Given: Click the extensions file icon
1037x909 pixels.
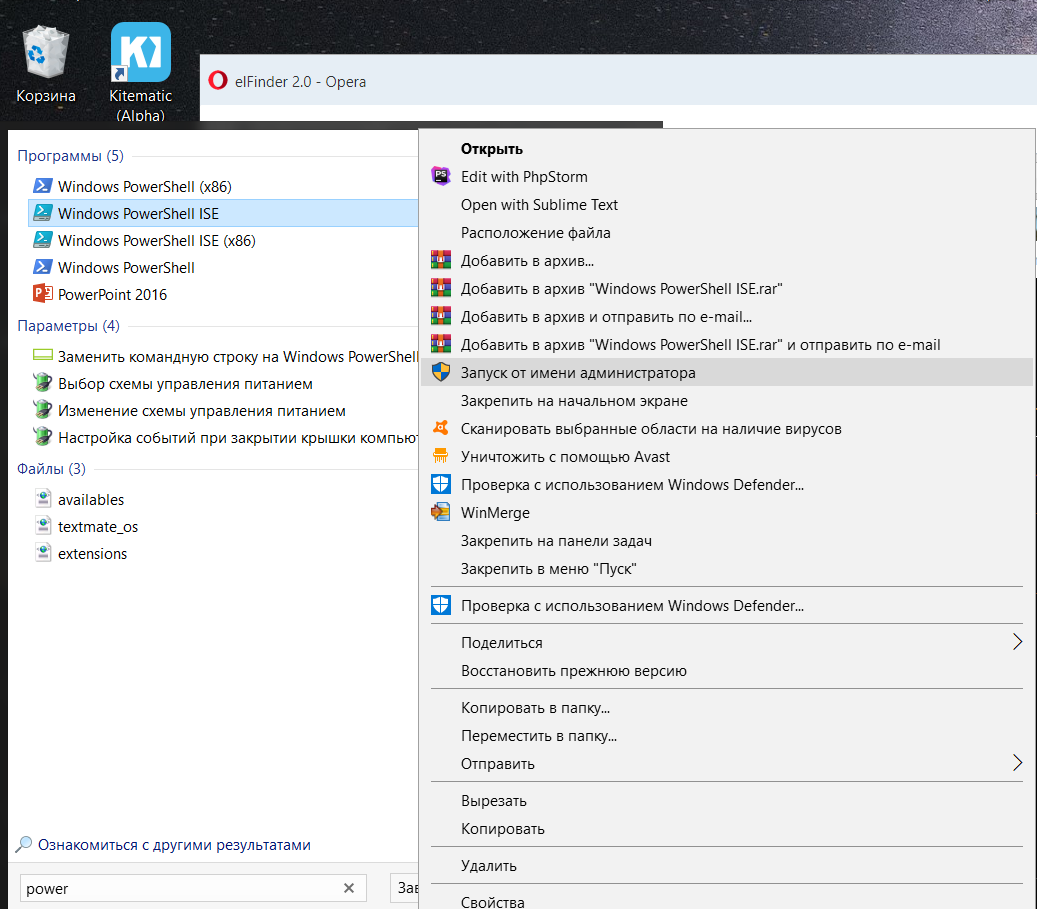Looking at the screenshot, I should [x=43, y=553].
